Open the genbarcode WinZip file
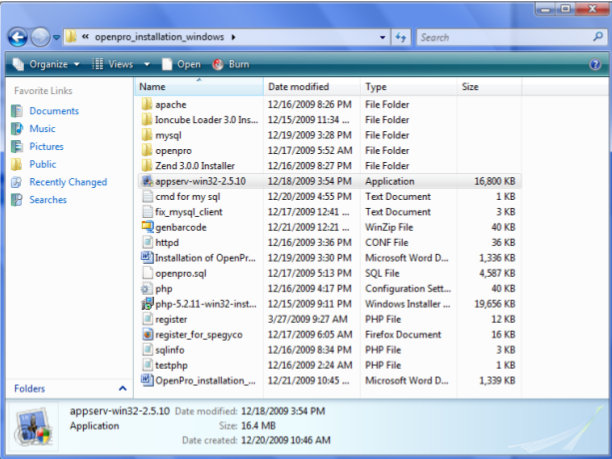The height and width of the screenshot is (459, 612). [180, 227]
